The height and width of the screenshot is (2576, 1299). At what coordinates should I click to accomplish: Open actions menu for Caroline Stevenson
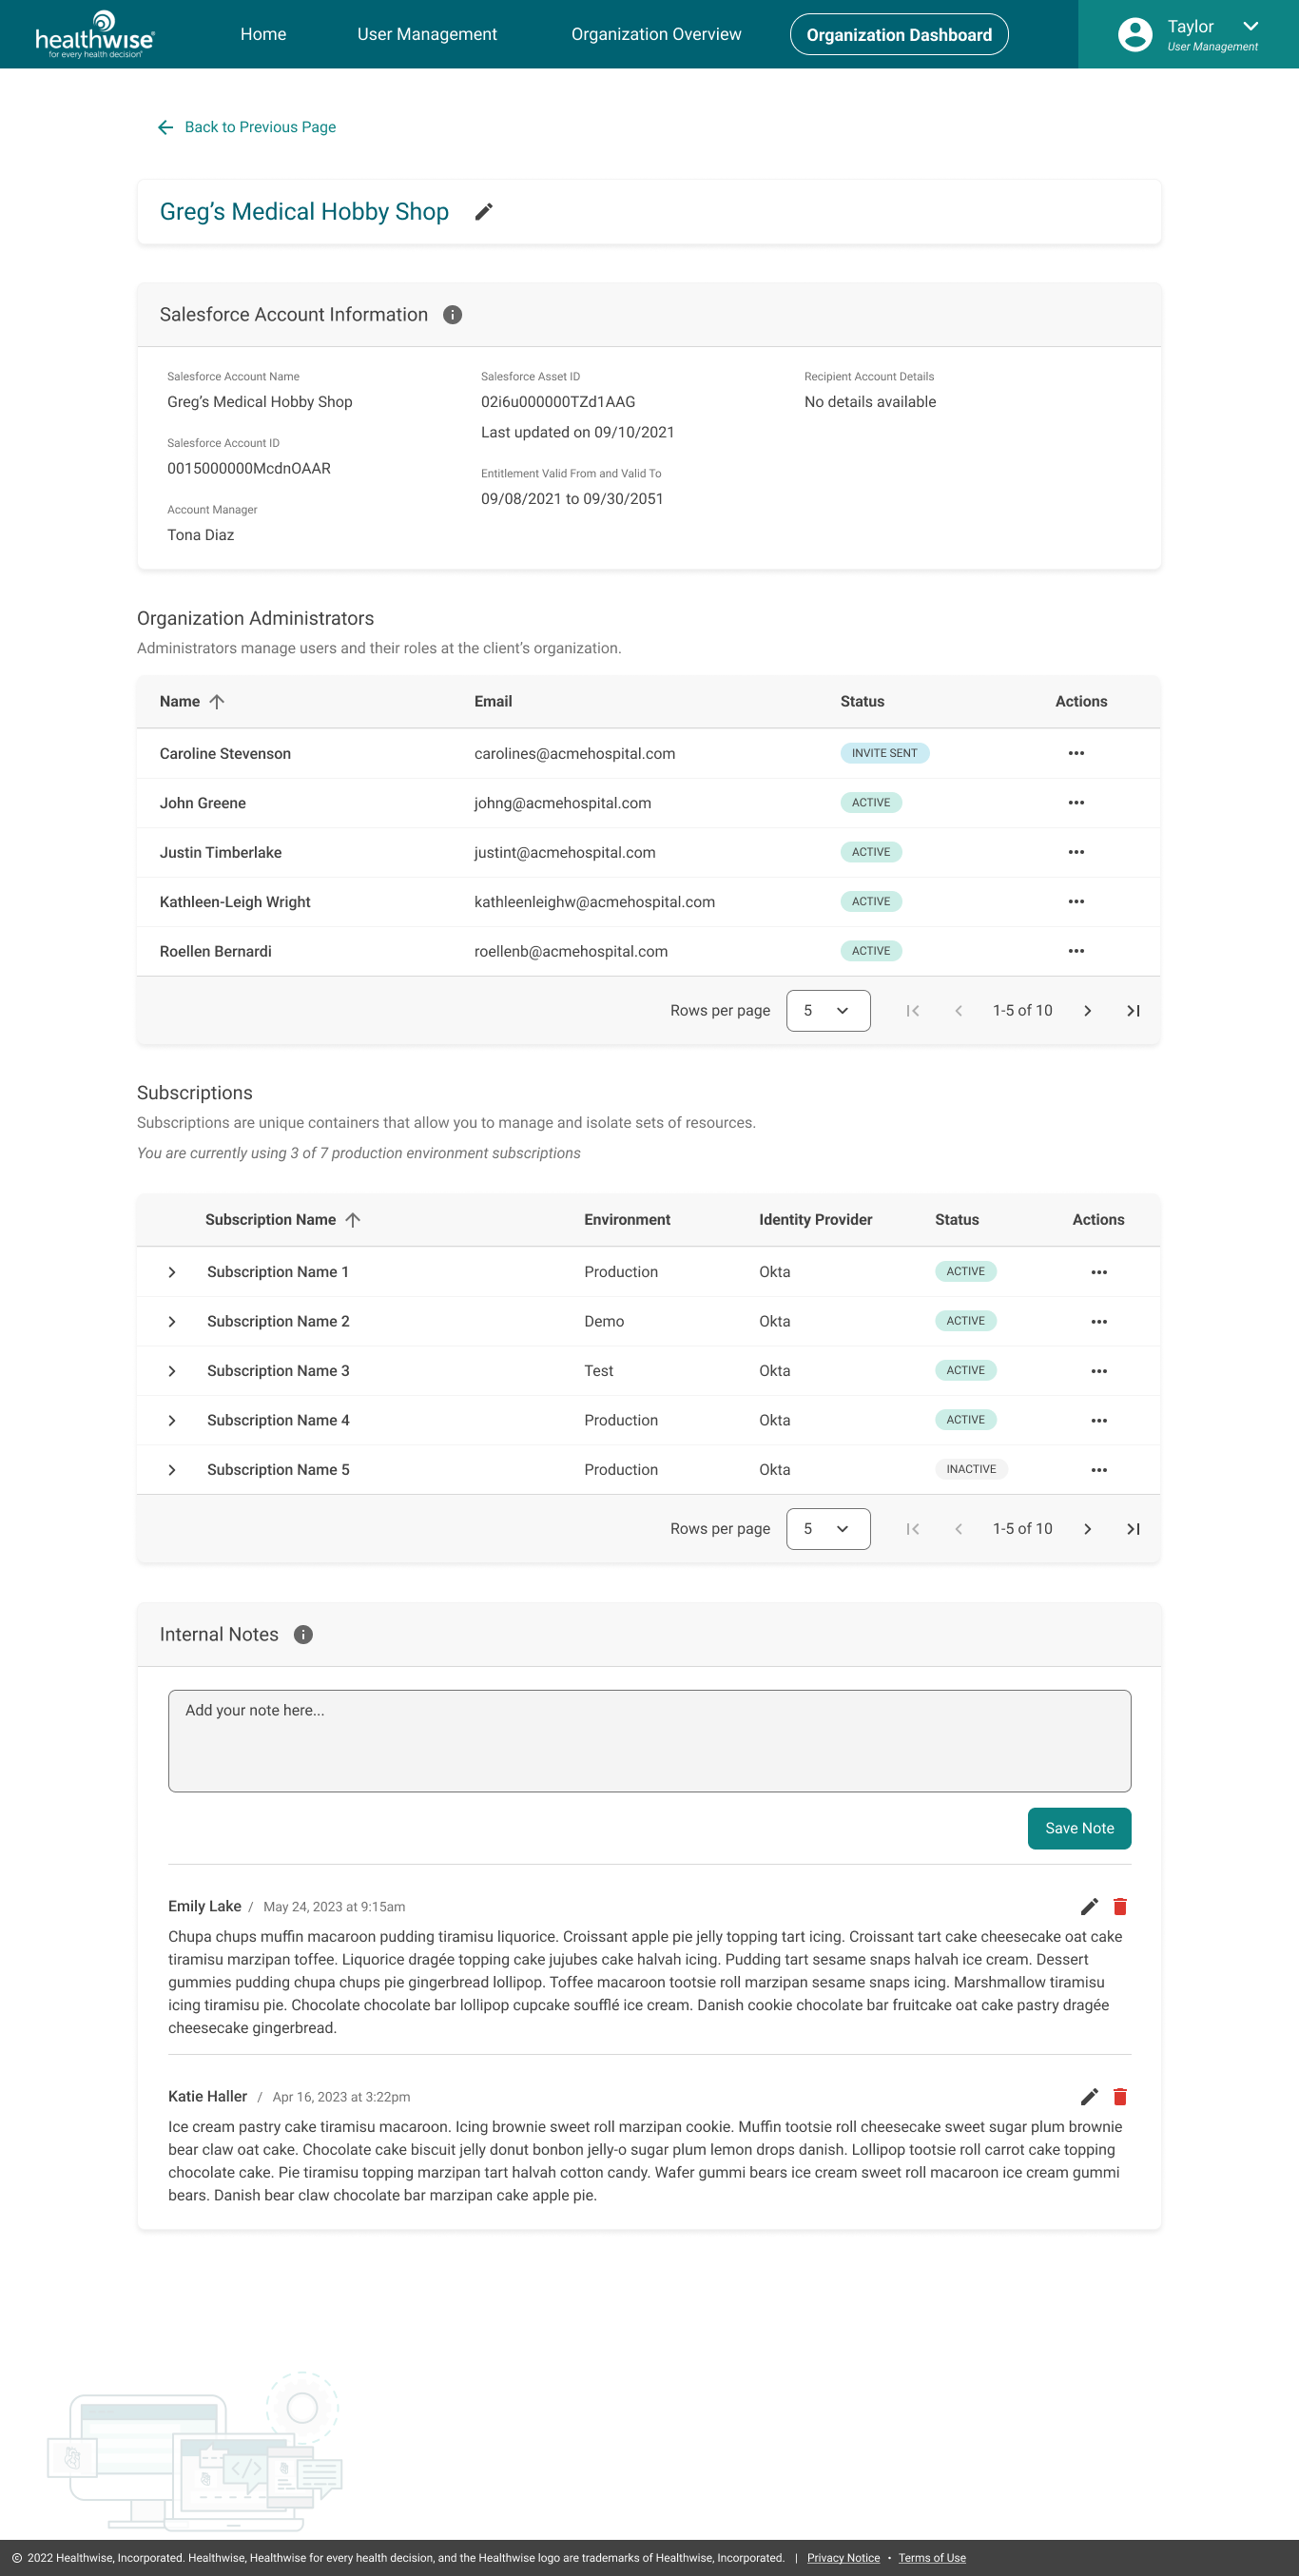point(1076,753)
